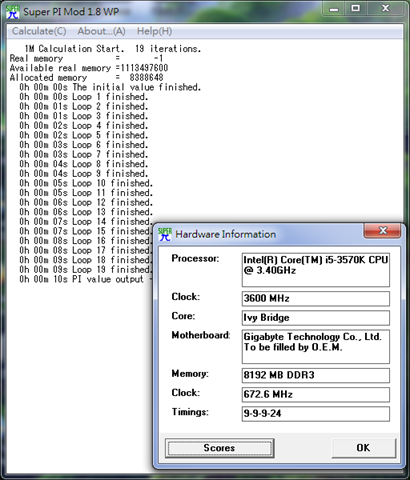Click the 'Loop 15 finished' line

[85, 232]
